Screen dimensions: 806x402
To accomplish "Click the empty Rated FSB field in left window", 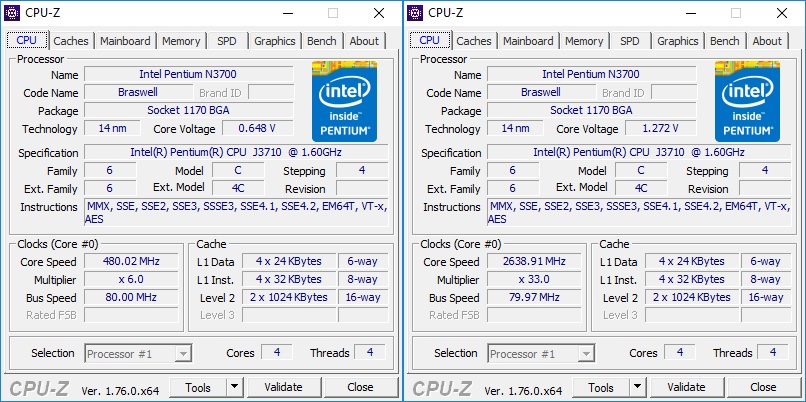I will click(x=132, y=315).
